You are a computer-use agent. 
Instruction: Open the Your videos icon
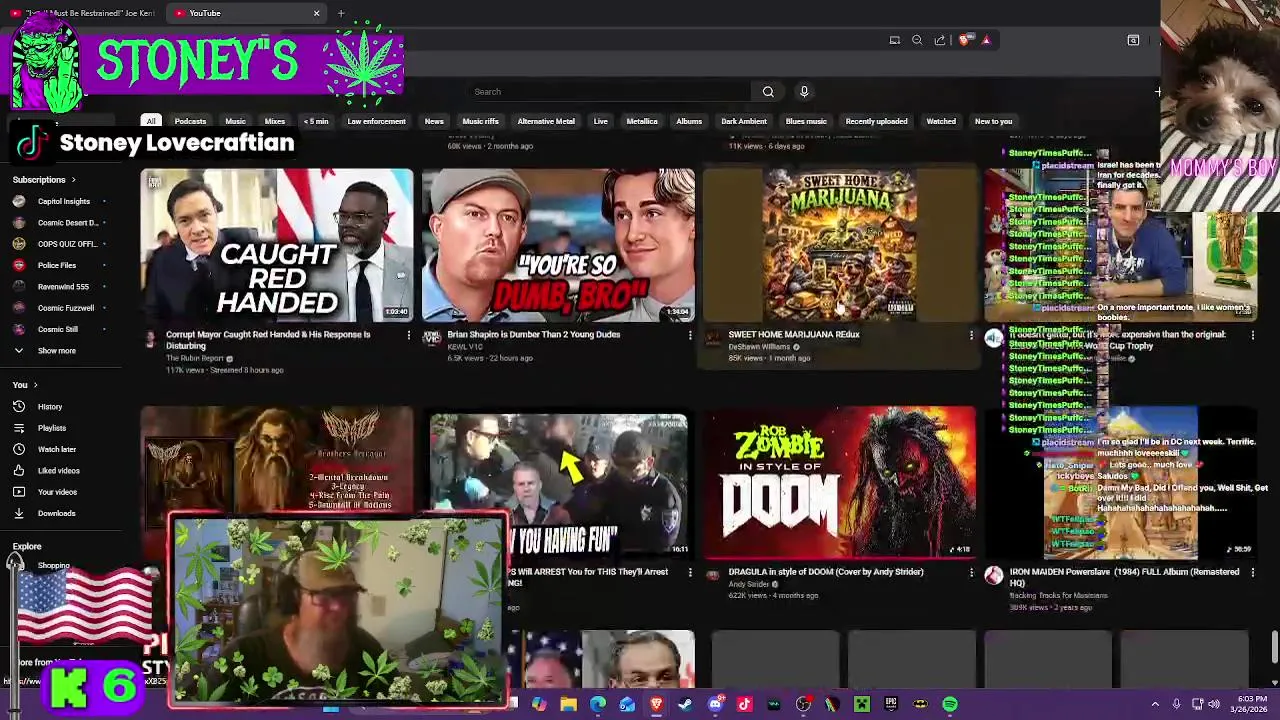click(x=19, y=492)
